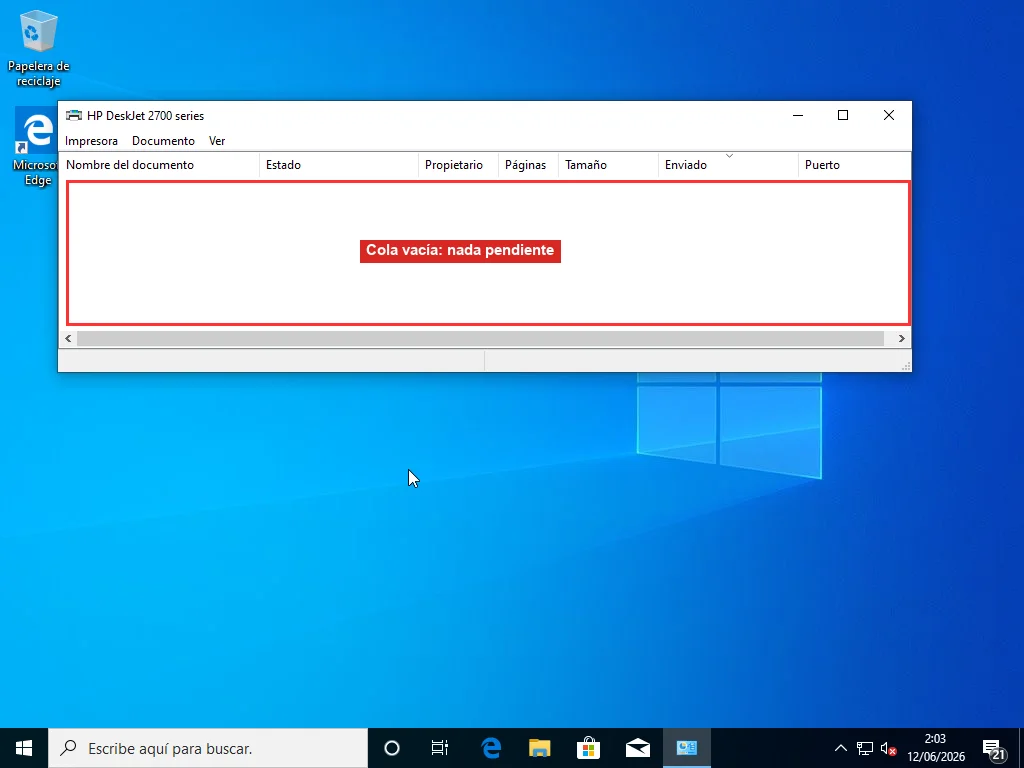Sort by Estado column header
This screenshot has height=768, width=1024.
[x=339, y=165]
